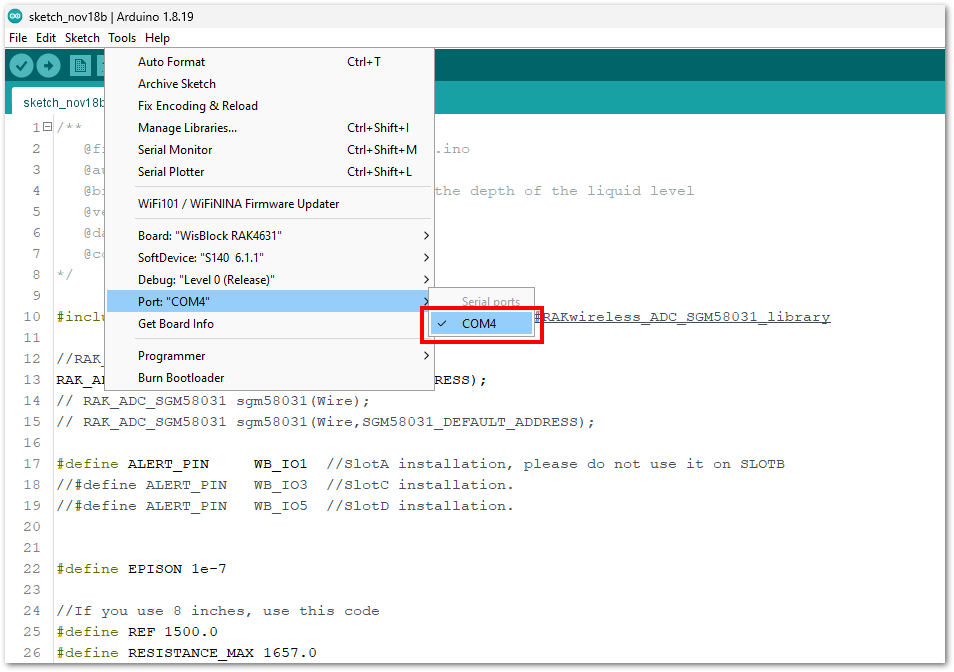Image resolution: width=954 pixels, height=672 pixels.
Task: Launch the Serial Monitor
Action: coord(269,150)
